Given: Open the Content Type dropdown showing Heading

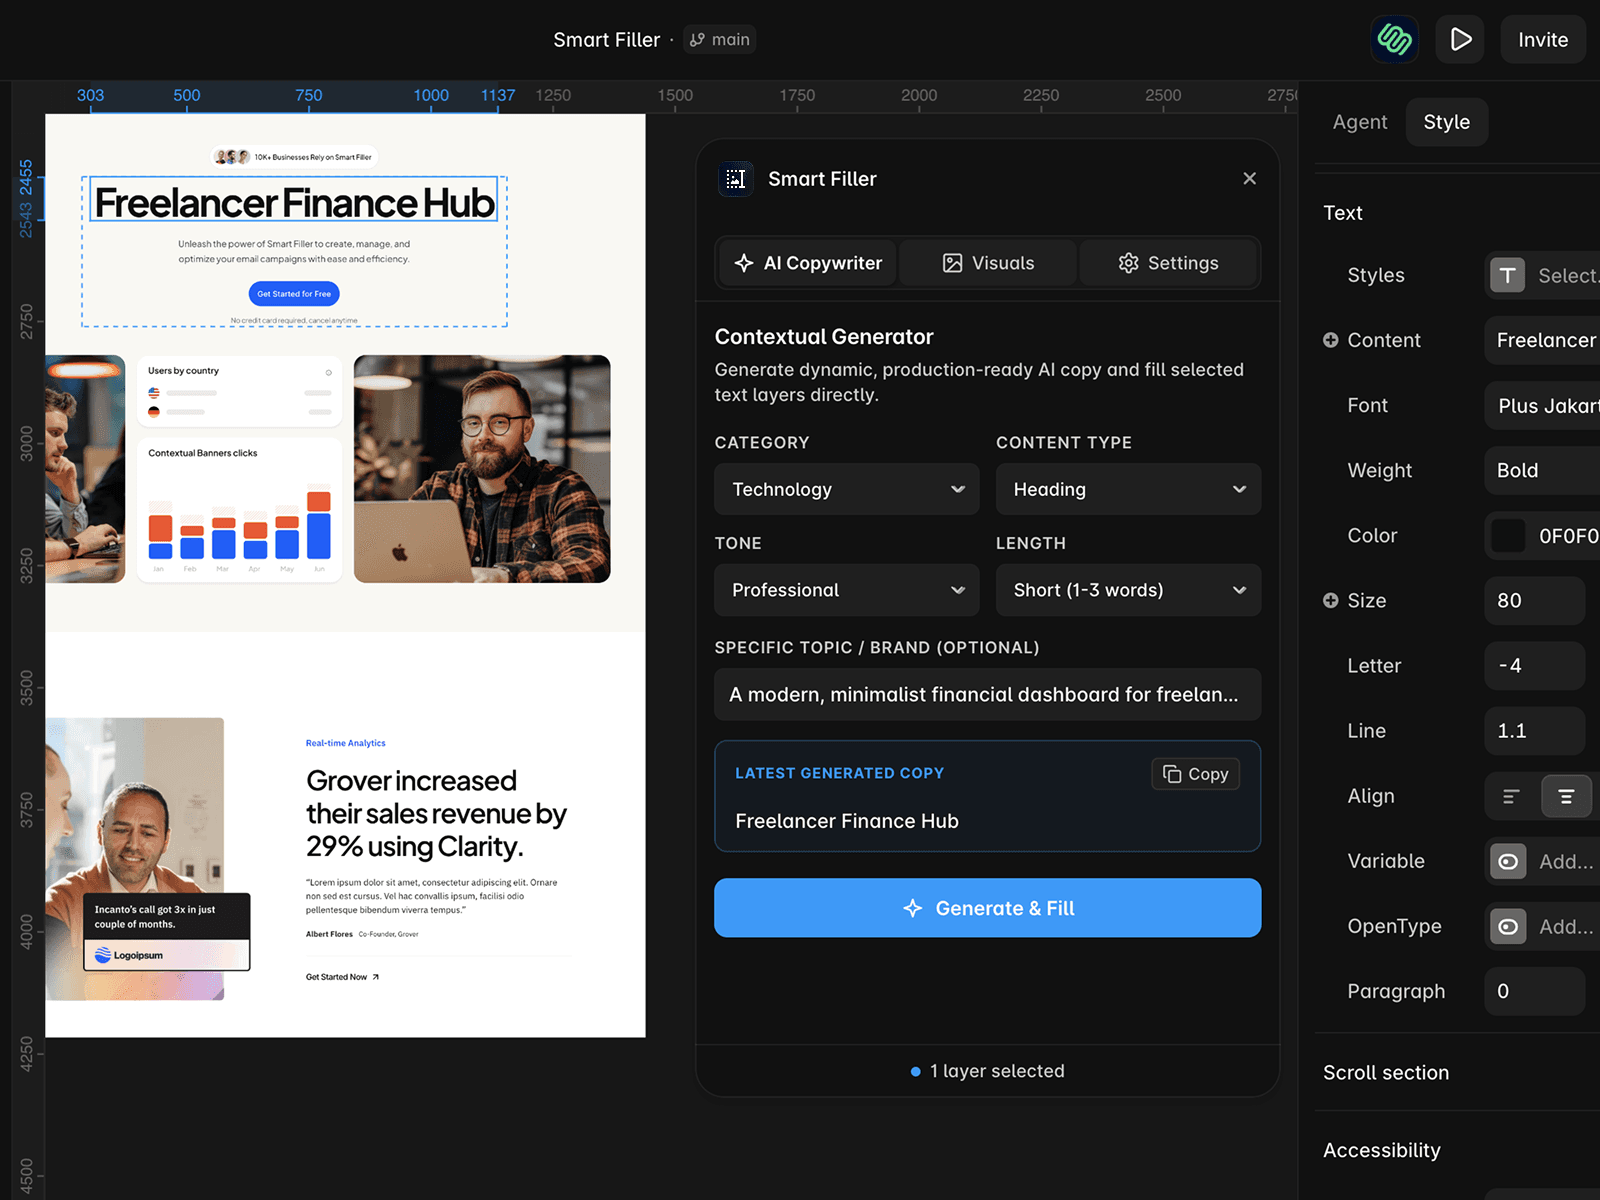Looking at the screenshot, I should (x=1128, y=489).
